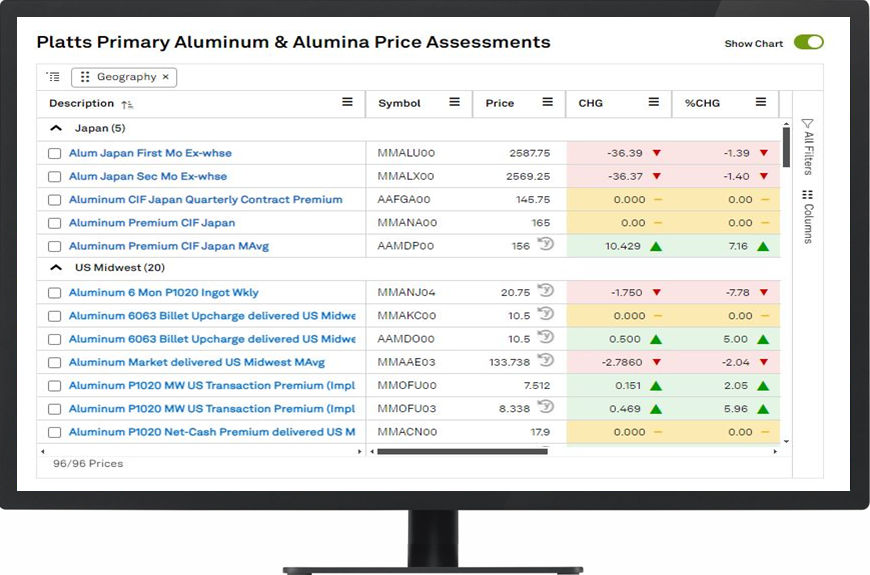
Task: Select the %CHG value 5.96
Action: tap(736, 409)
